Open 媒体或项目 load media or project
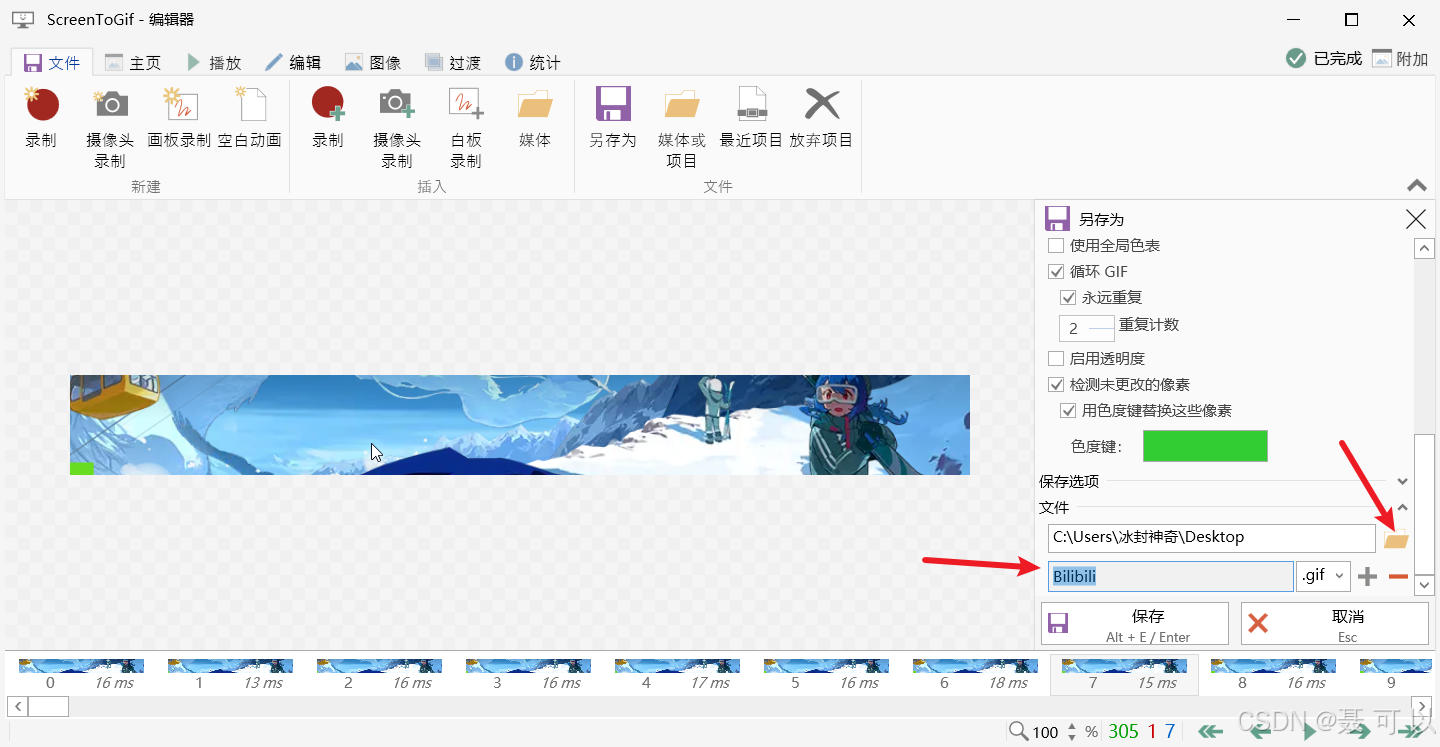Screen dimensions: 1440x747 click(x=682, y=127)
